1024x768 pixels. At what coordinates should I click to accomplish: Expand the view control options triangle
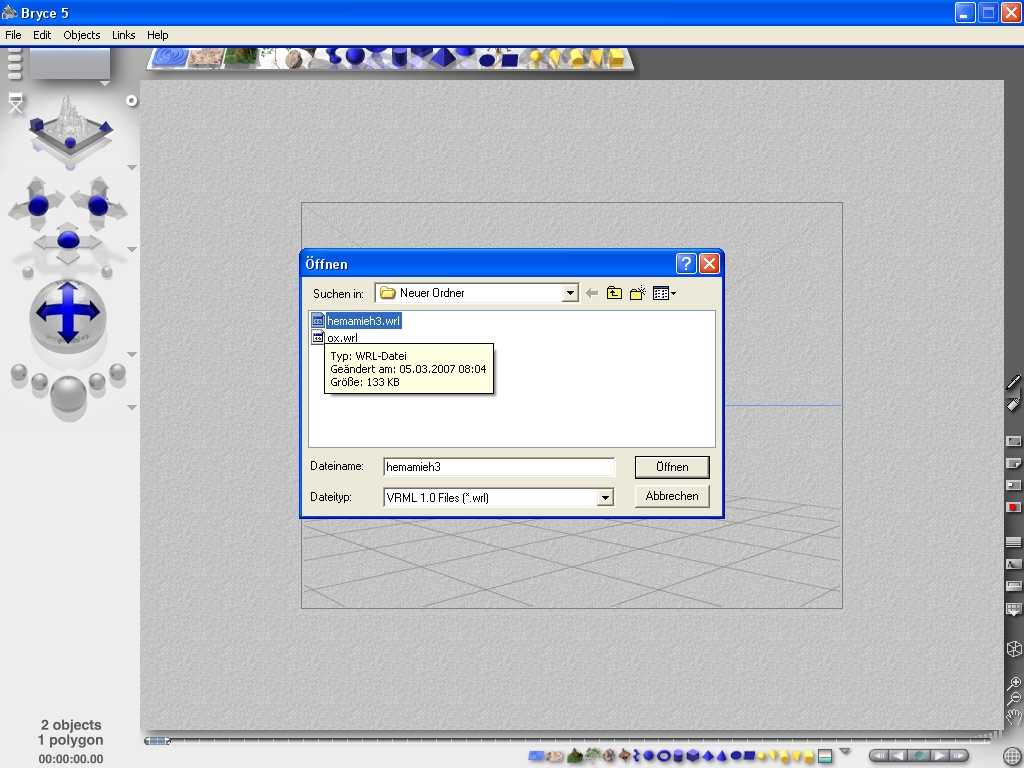pyautogui.click(x=131, y=168)
